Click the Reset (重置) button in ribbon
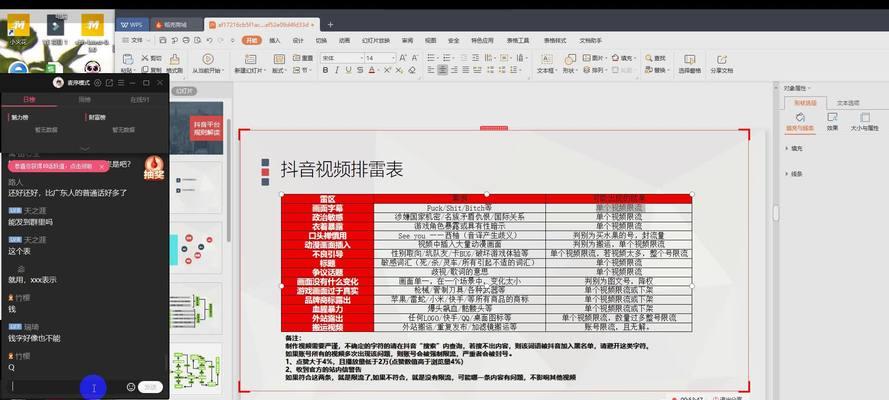The width and height of the screenshot is (889, 400). click(303, 58)
